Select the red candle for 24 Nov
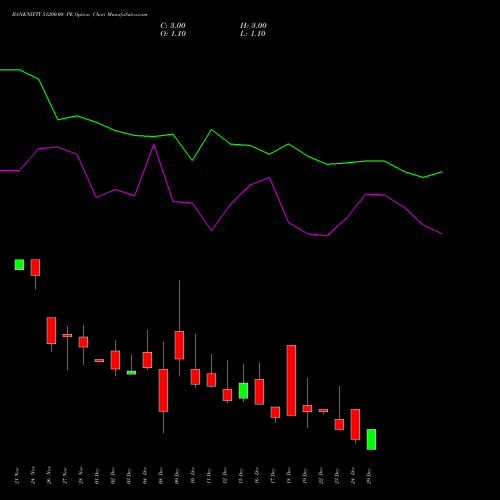This screenshot has height=500, width=500. 35,267
